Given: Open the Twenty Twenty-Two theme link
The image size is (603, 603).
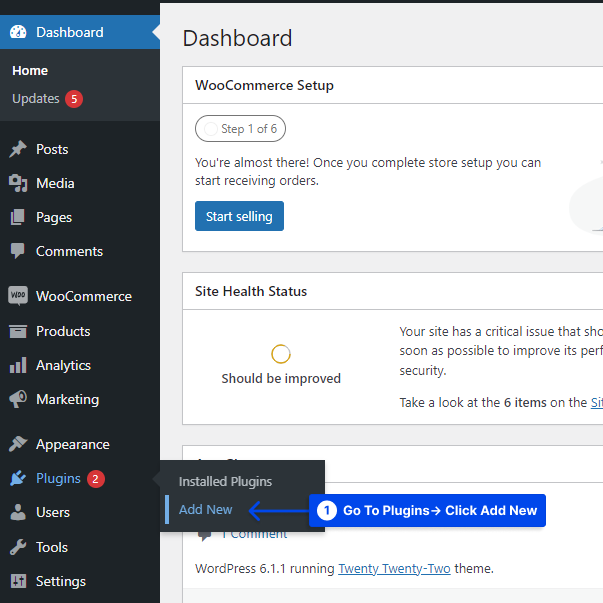Looking at the screenshot, I should pyautogui.click(x=394, y=568).
